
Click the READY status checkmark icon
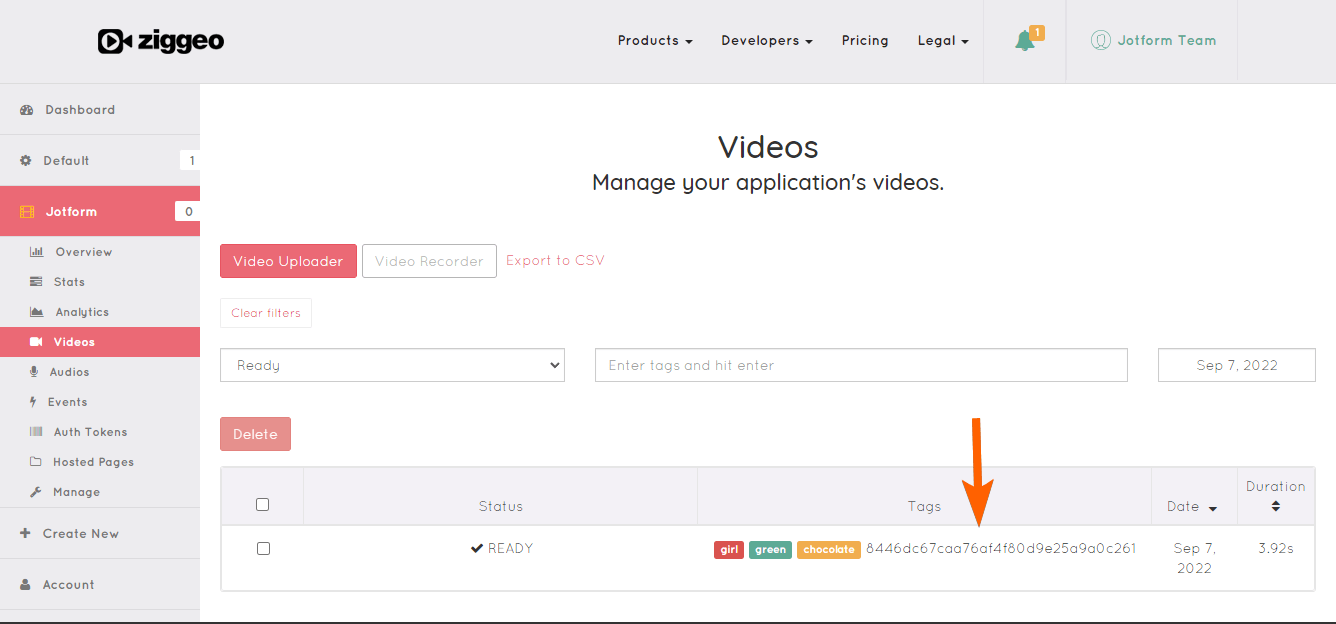(477, 549)
